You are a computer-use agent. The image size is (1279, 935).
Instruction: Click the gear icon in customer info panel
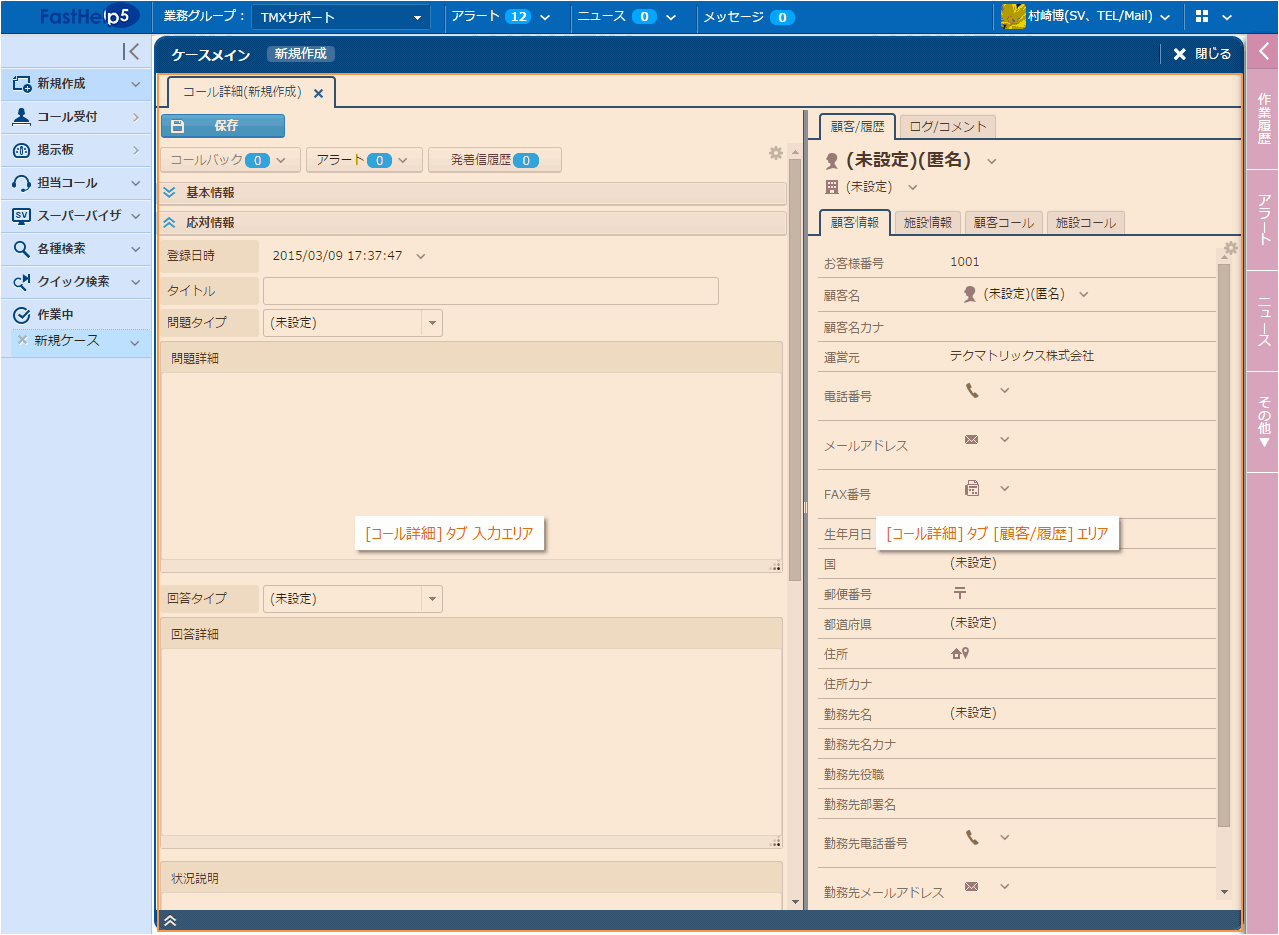(x=1230, y=248)
